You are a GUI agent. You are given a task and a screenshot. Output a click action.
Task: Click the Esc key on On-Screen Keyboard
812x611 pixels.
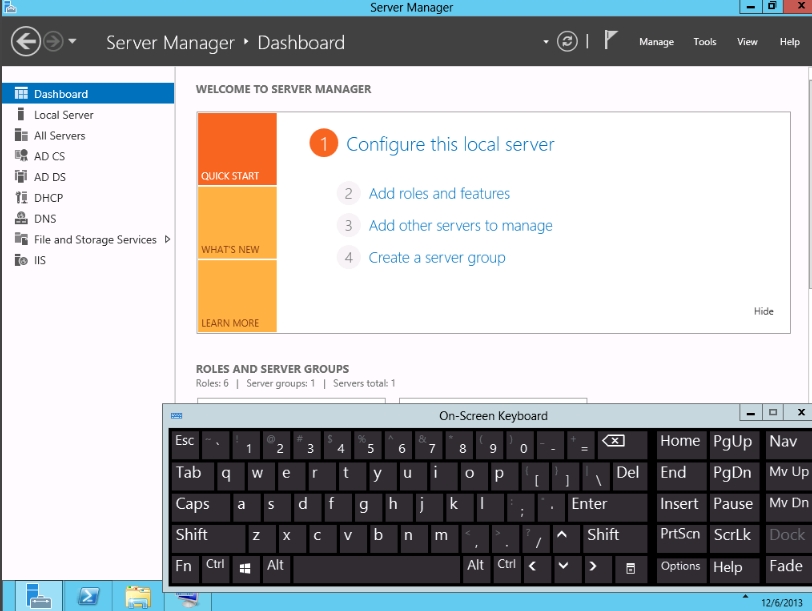click(x=185, y=444)
